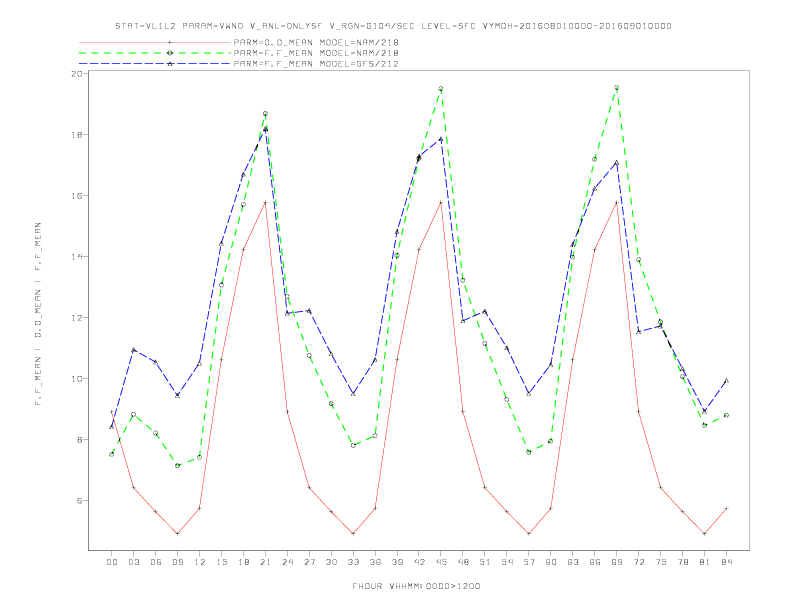The height and width of the screenshot is (612, 792).
Task: Click y-axis tick value 16
Action: click(x=77, y=195)
